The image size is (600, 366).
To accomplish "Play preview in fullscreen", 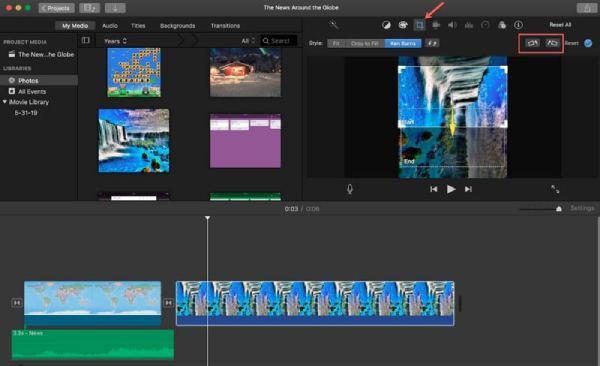I will point(555,189).
